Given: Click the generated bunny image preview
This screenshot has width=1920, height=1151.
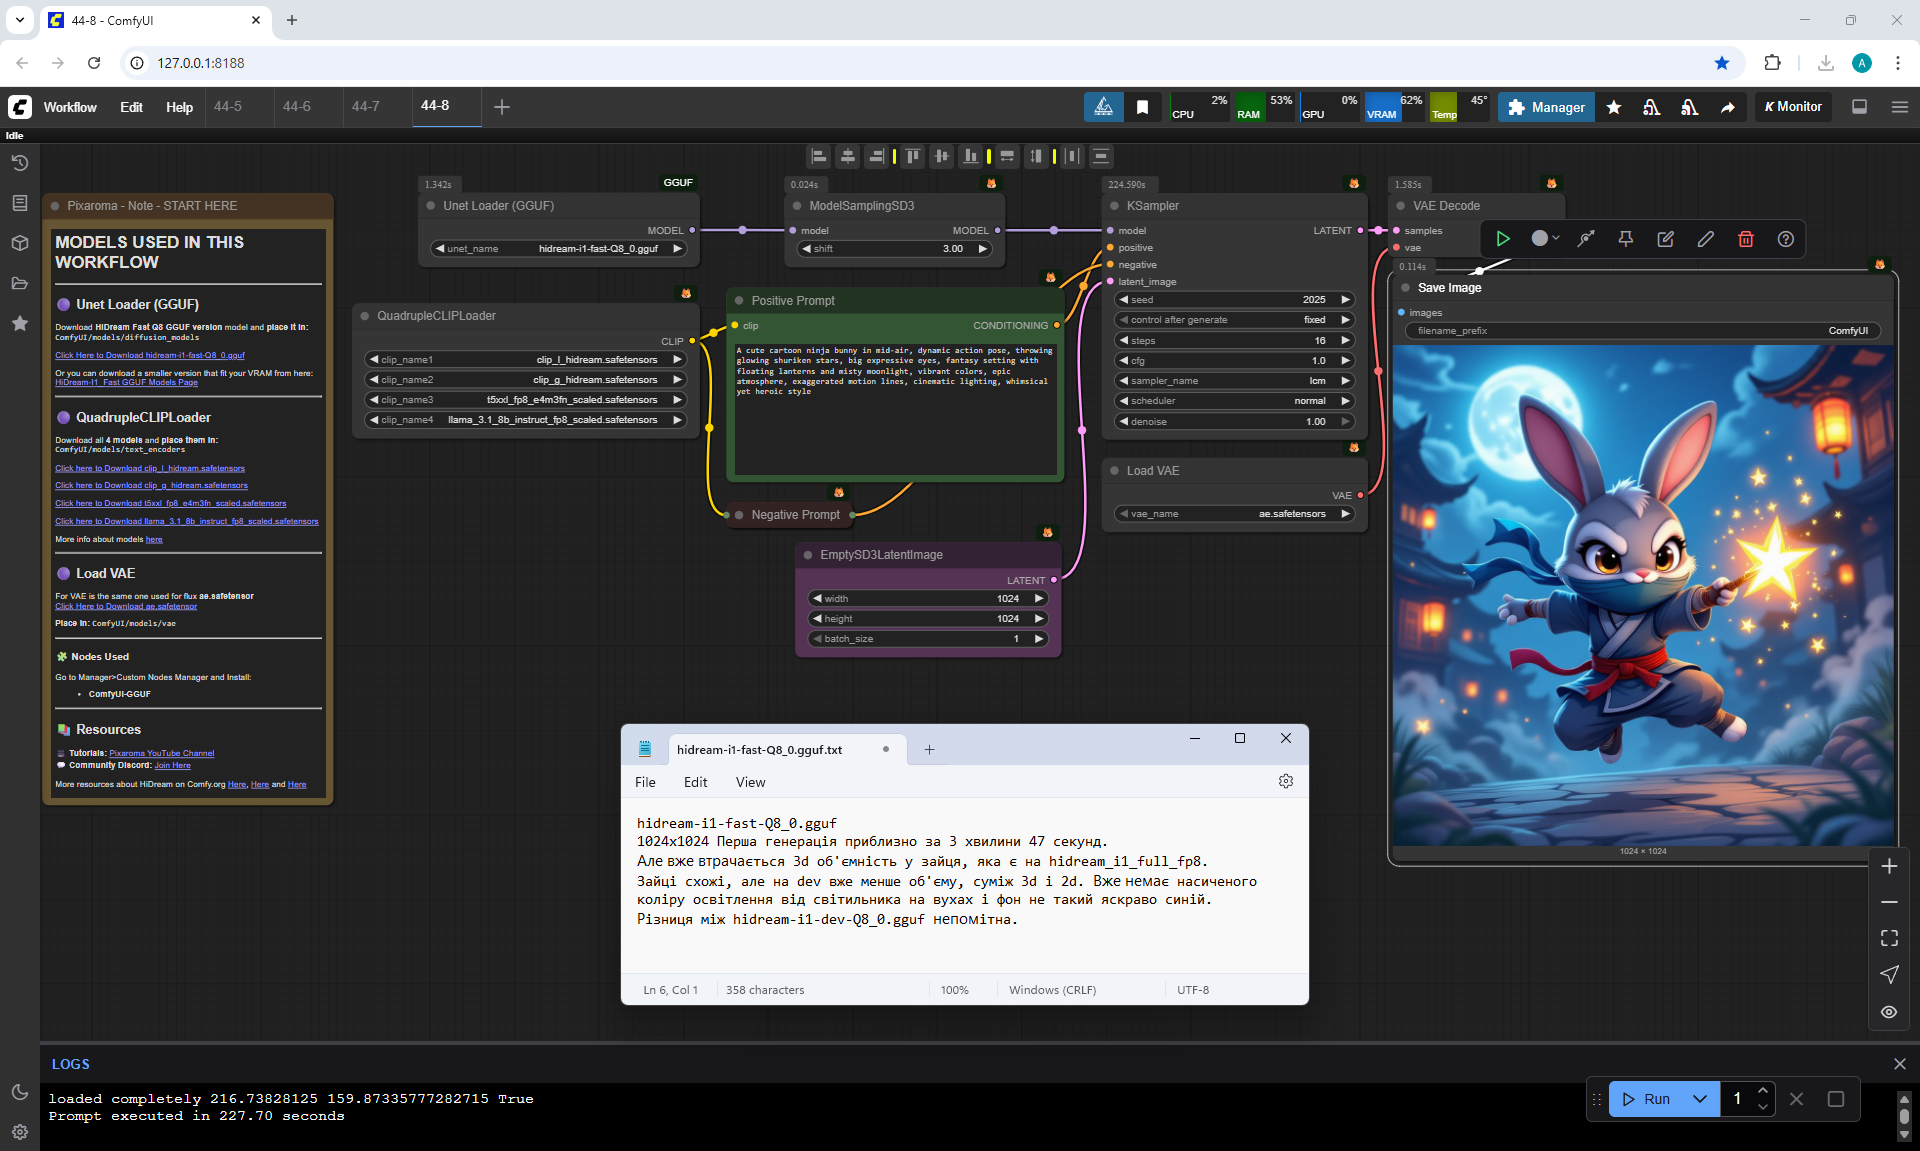Looking at the screenshot, I should 1641,595.
